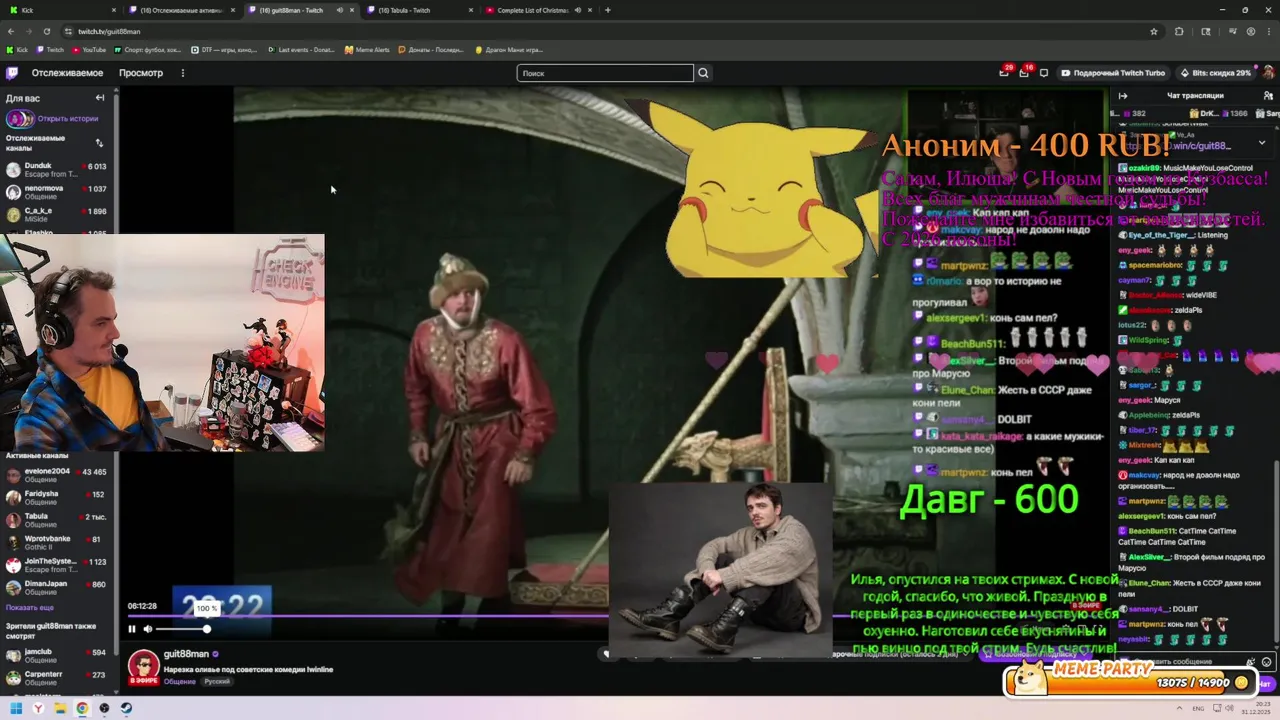Click the Русский language tag
The image size is (1280, 720).
tap(216, 681)
